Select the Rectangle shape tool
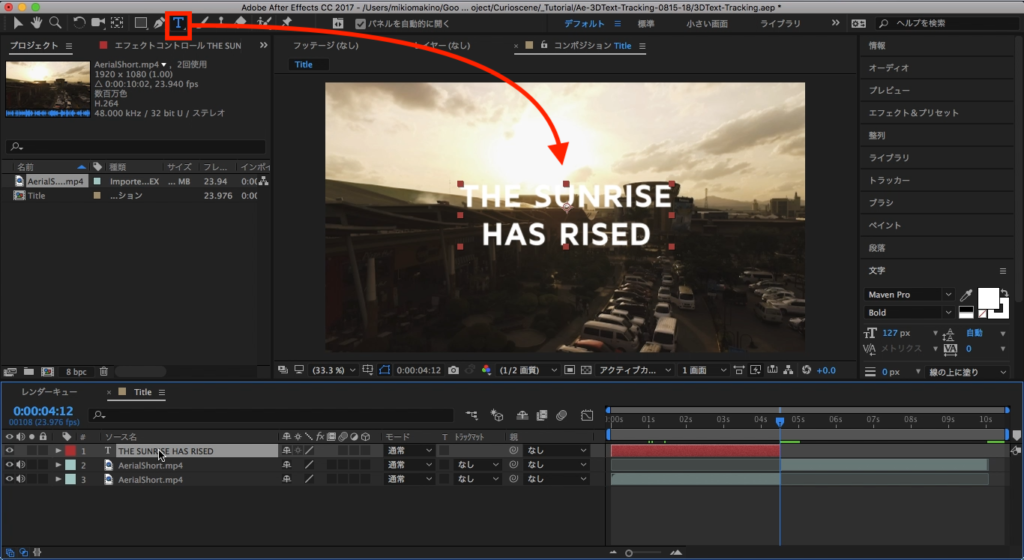1024x560 pixels. 140,22
